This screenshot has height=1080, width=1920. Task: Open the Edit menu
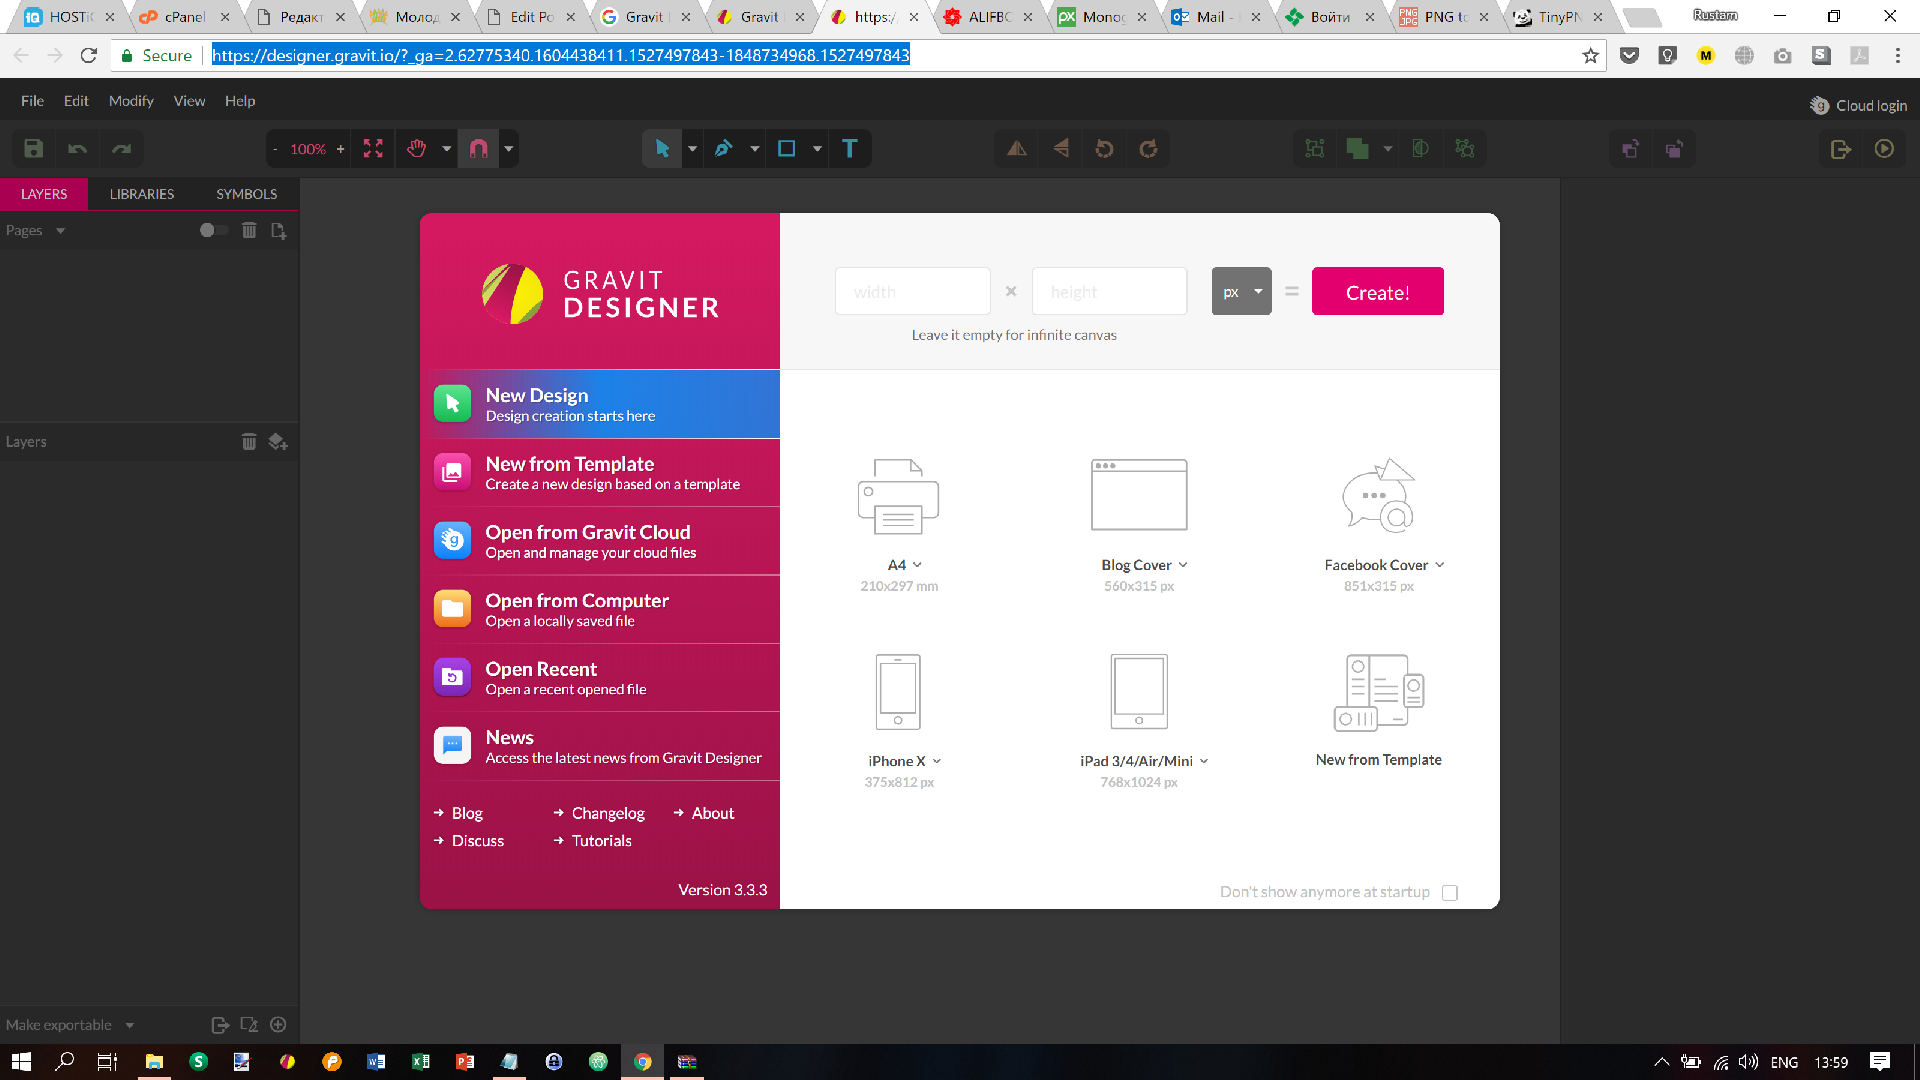(76, 101)
